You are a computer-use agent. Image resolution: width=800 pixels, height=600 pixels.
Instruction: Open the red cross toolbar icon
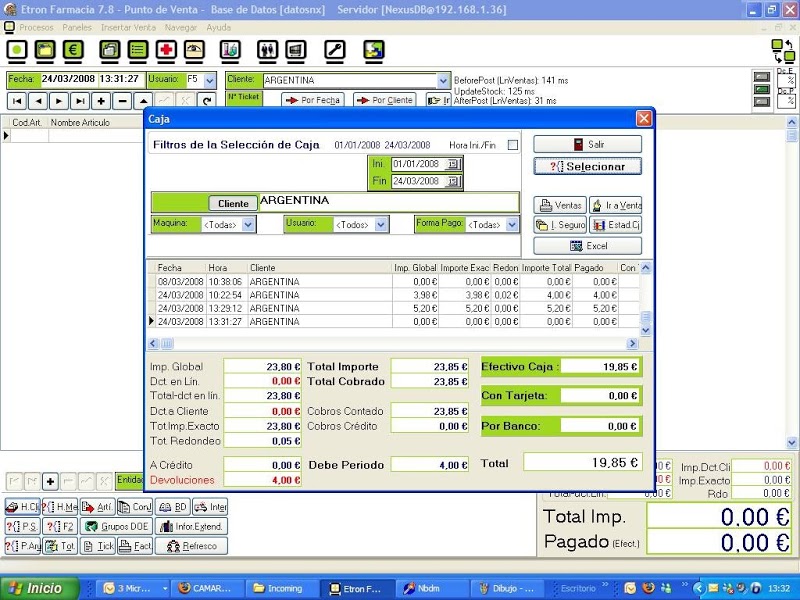(x=166, y=50)
